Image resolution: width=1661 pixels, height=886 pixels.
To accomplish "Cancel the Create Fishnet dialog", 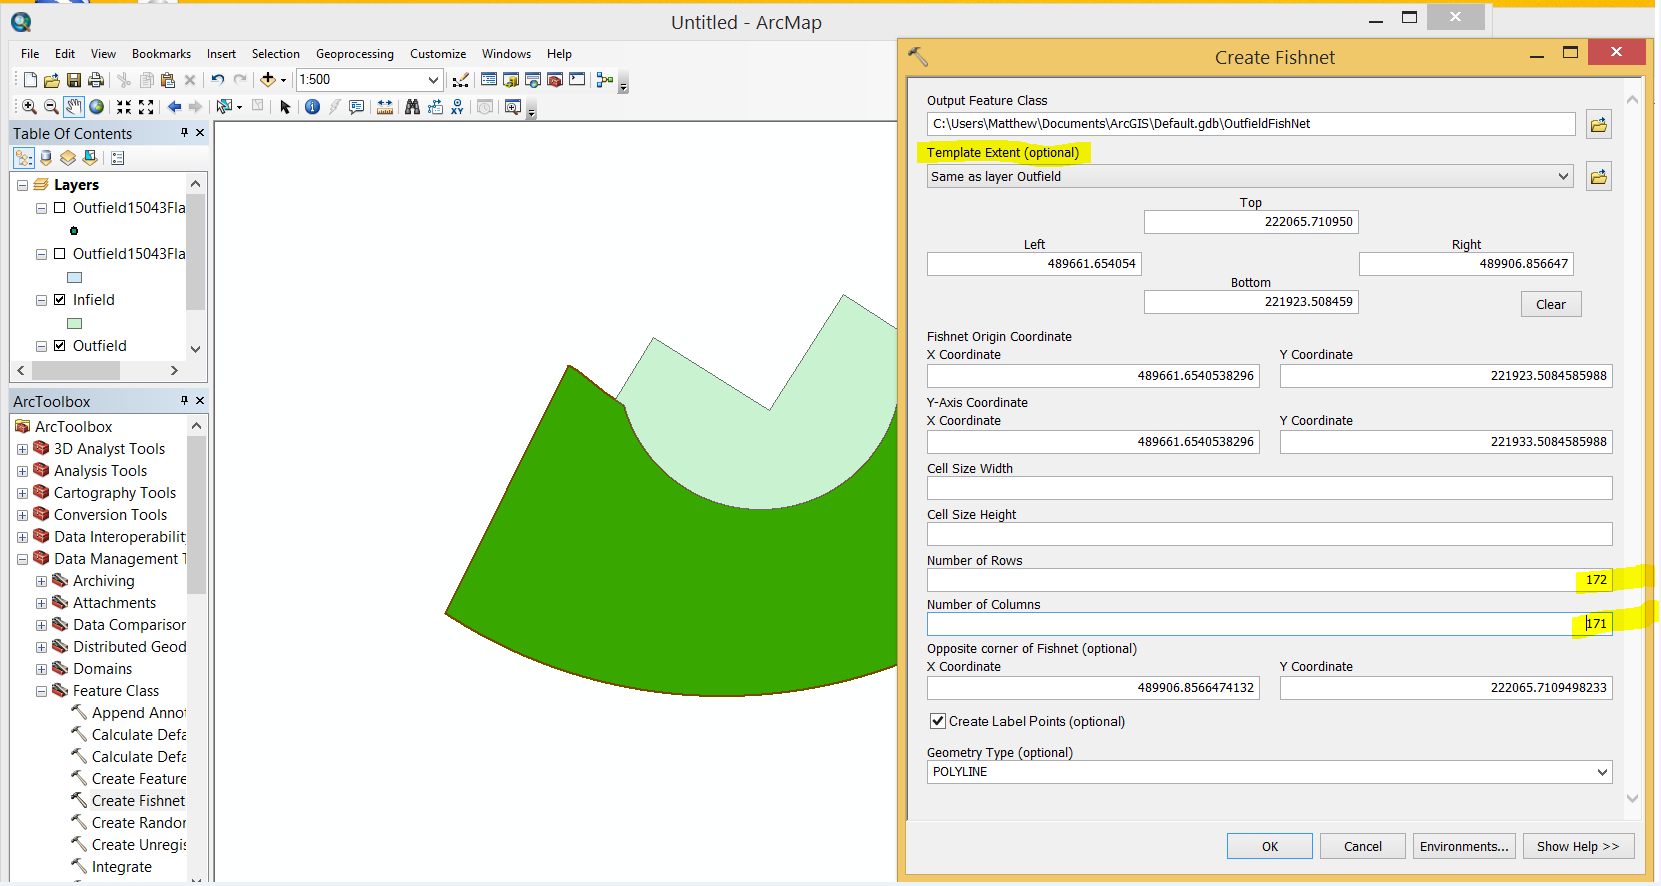I will (1363, 846).
